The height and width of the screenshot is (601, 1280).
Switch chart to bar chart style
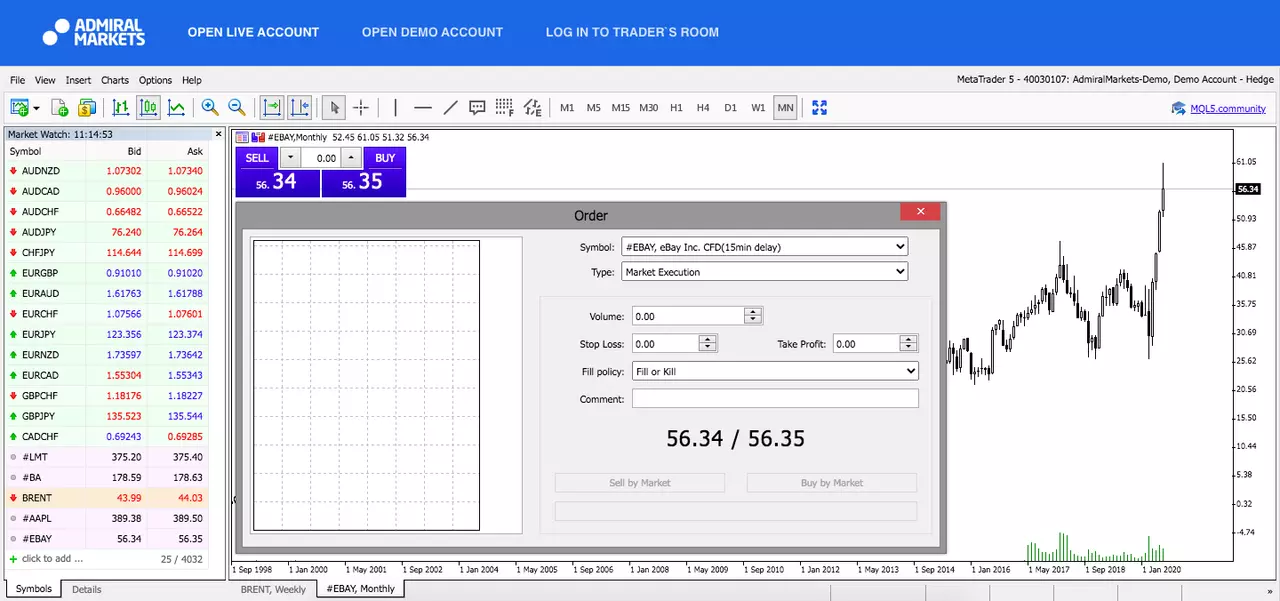[121, 108]
